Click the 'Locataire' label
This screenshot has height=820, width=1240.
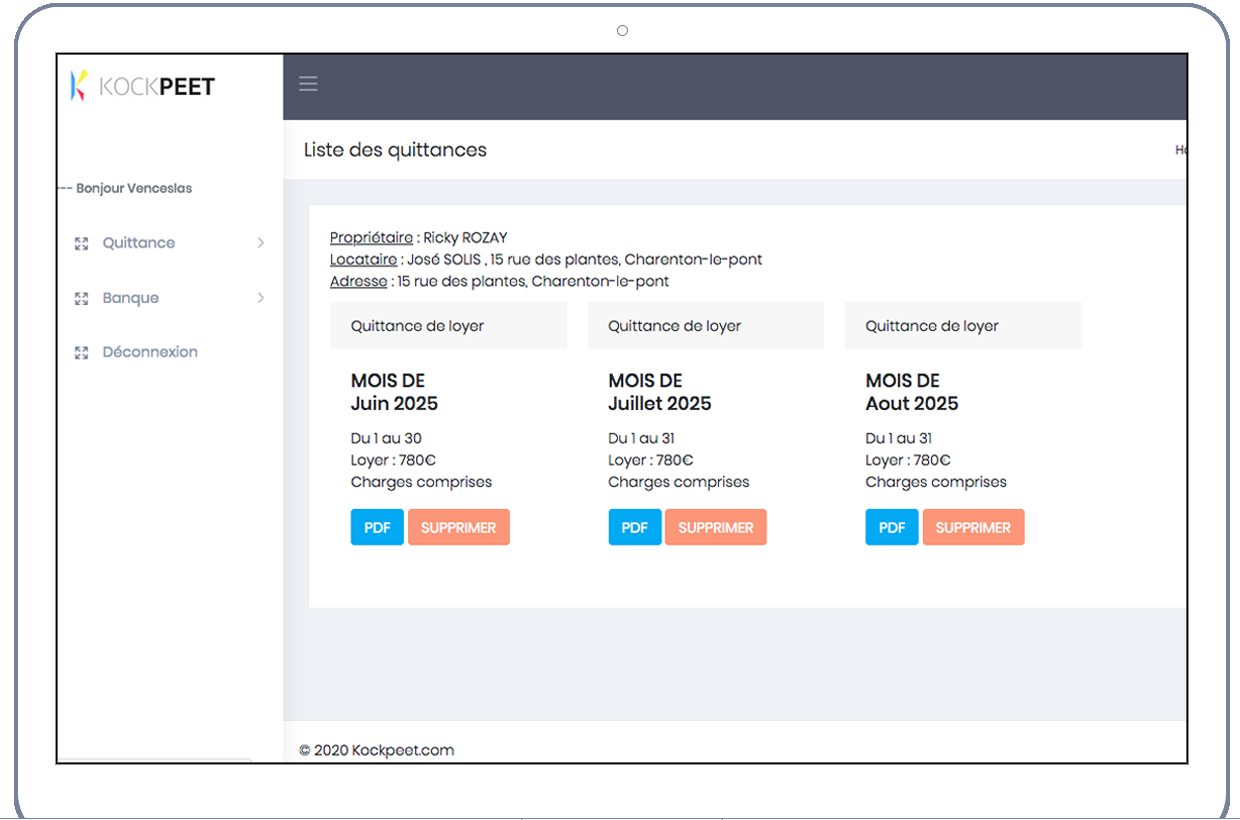pyautogui.click(x=363, y=260)
